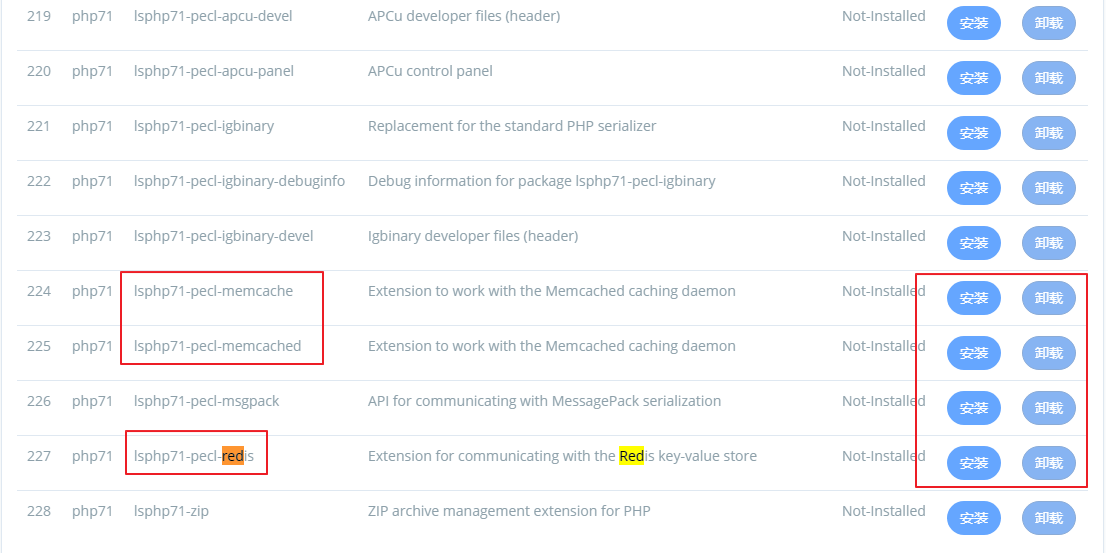Install the lsphp71-pecl-memcache extension

coord(973,298)
